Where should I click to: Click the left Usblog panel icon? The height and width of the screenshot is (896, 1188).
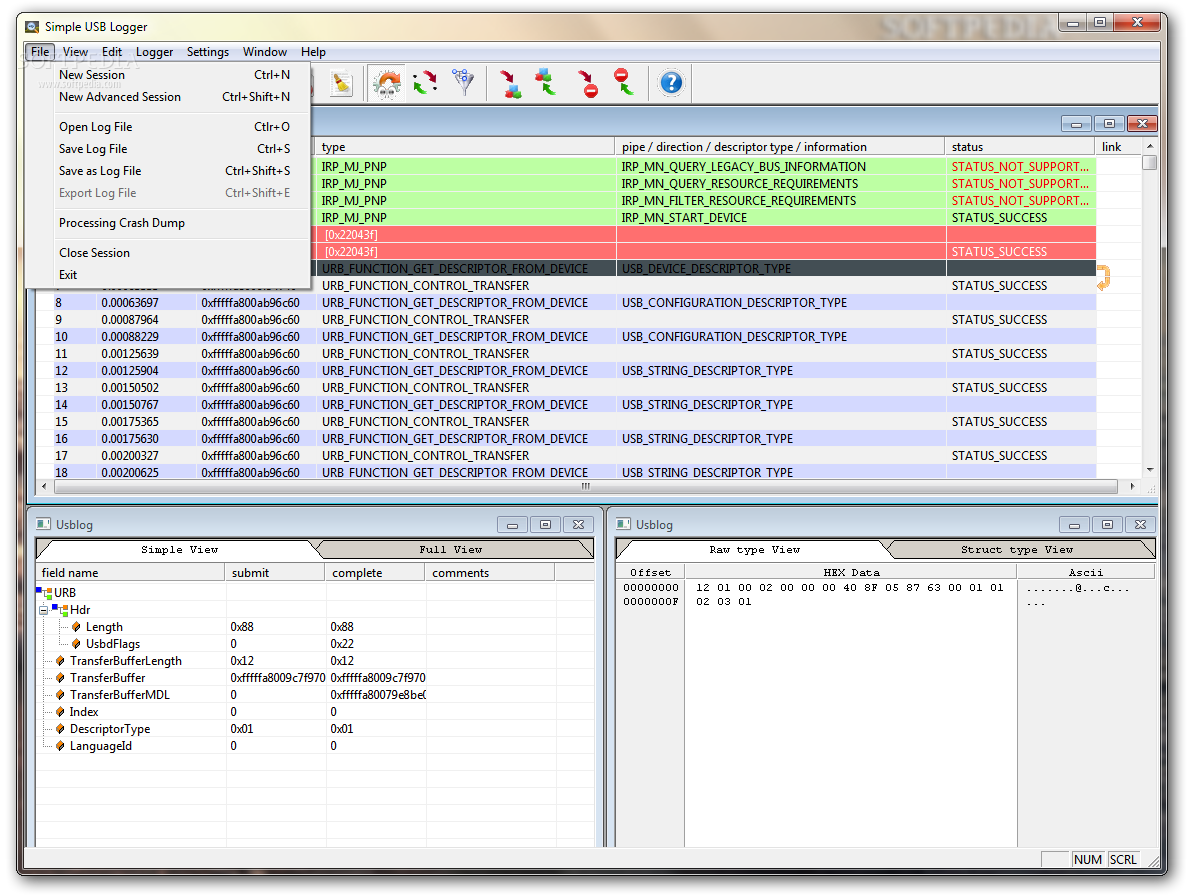[44, 524]
